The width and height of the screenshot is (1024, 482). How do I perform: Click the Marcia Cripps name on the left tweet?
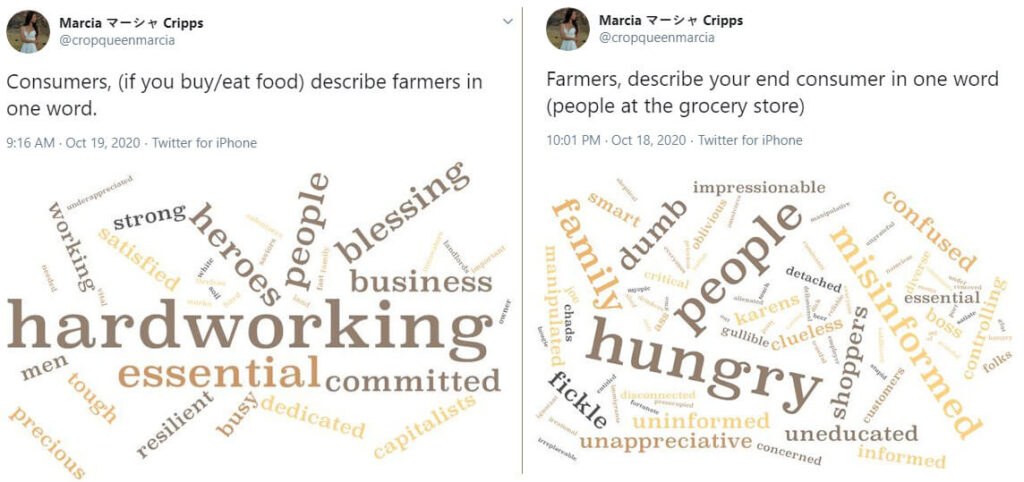pyautogui.click(x=131, y=23)
